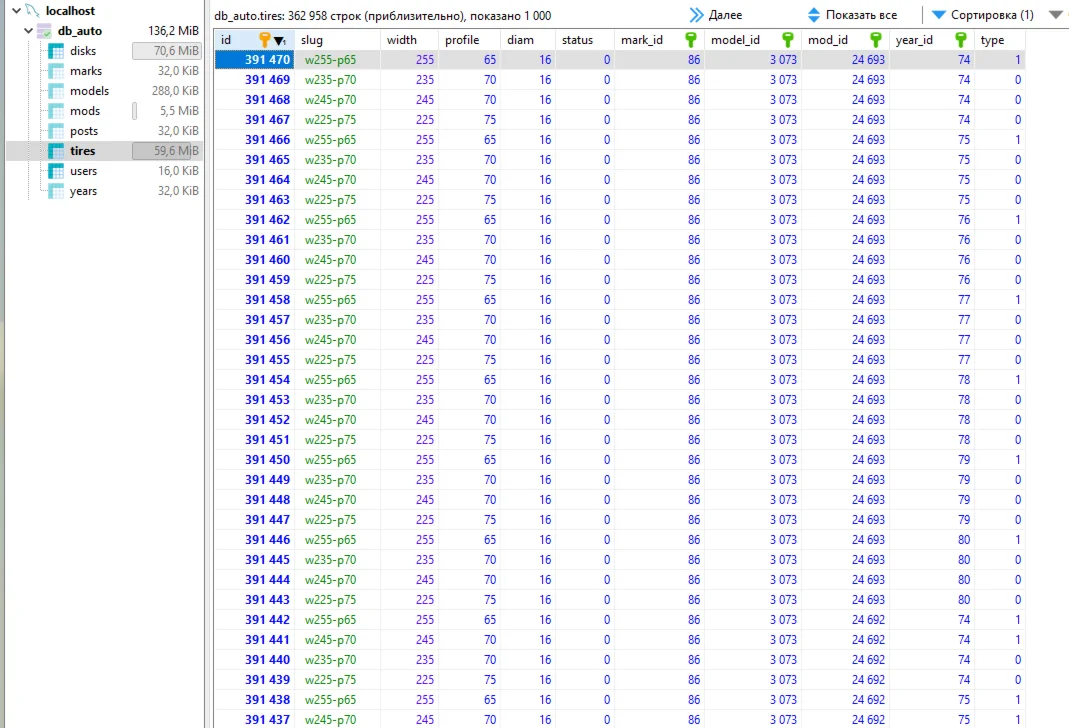Sort by the diam column header

click(x=528, y=40)
